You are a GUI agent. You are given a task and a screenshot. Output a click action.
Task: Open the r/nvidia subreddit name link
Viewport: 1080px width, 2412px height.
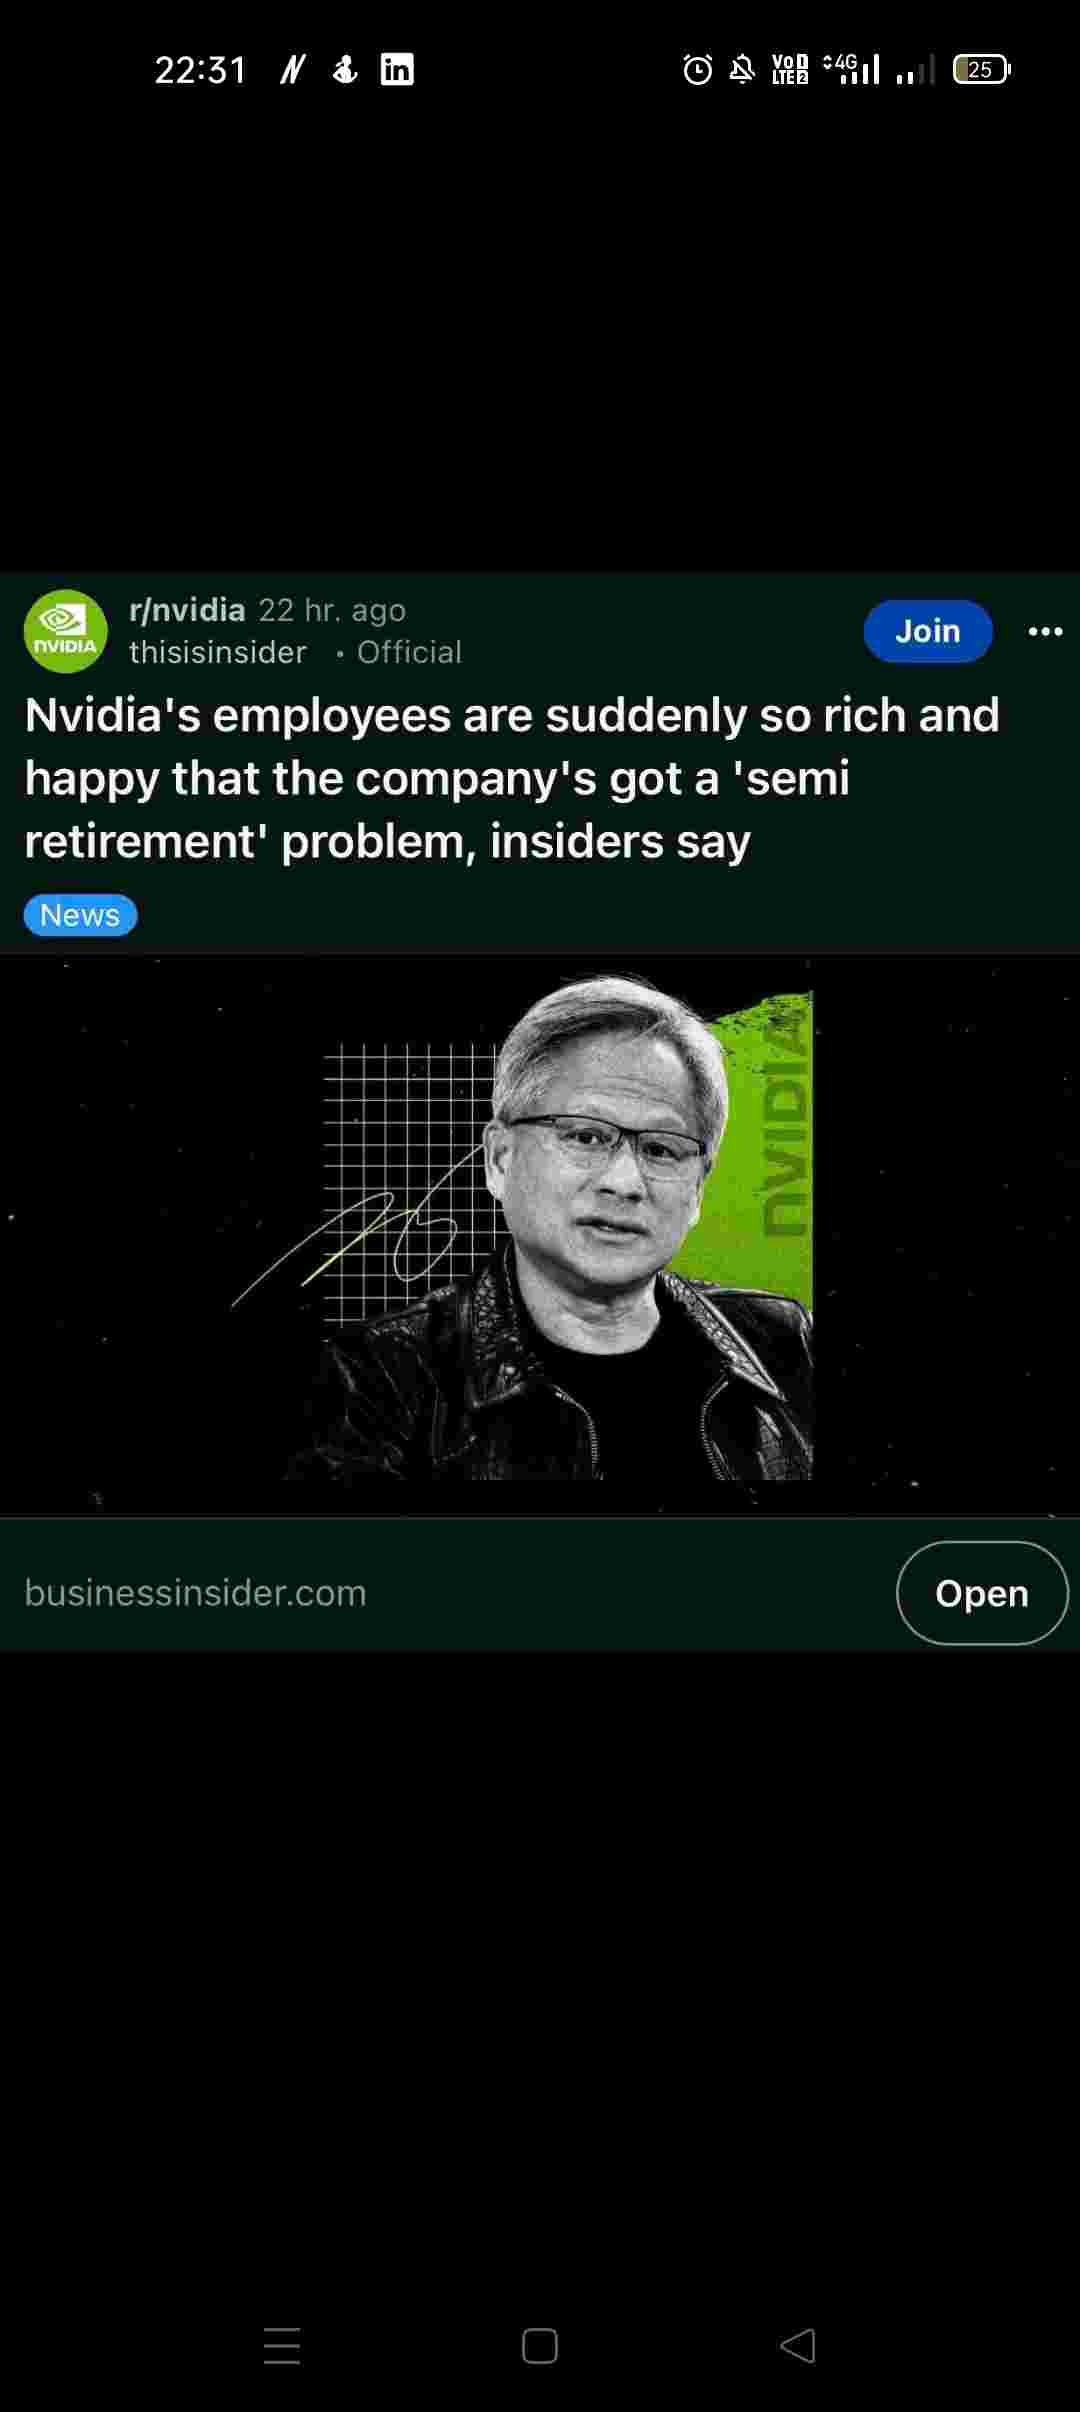[187, 610]
